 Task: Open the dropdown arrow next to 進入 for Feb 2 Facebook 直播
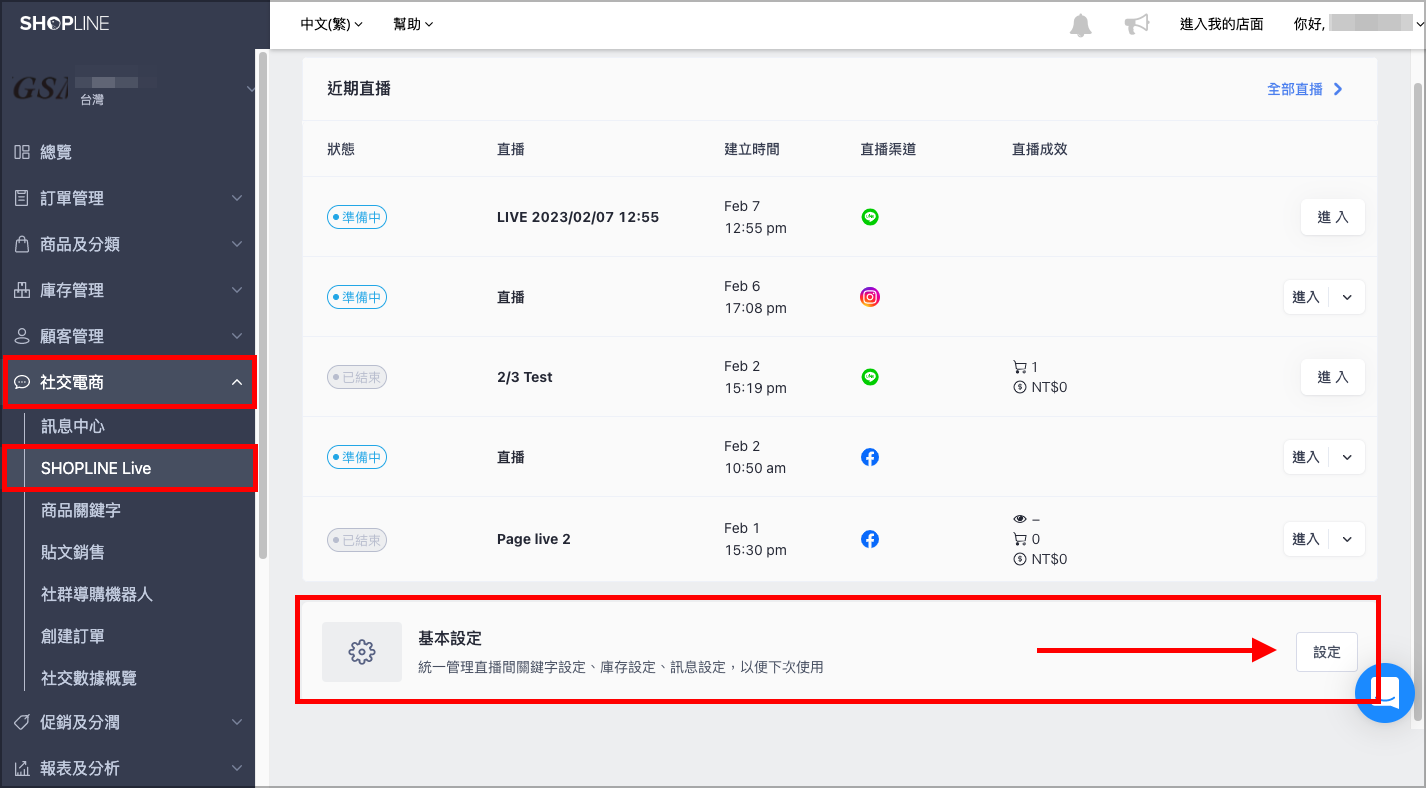(x=1347, y=457)
